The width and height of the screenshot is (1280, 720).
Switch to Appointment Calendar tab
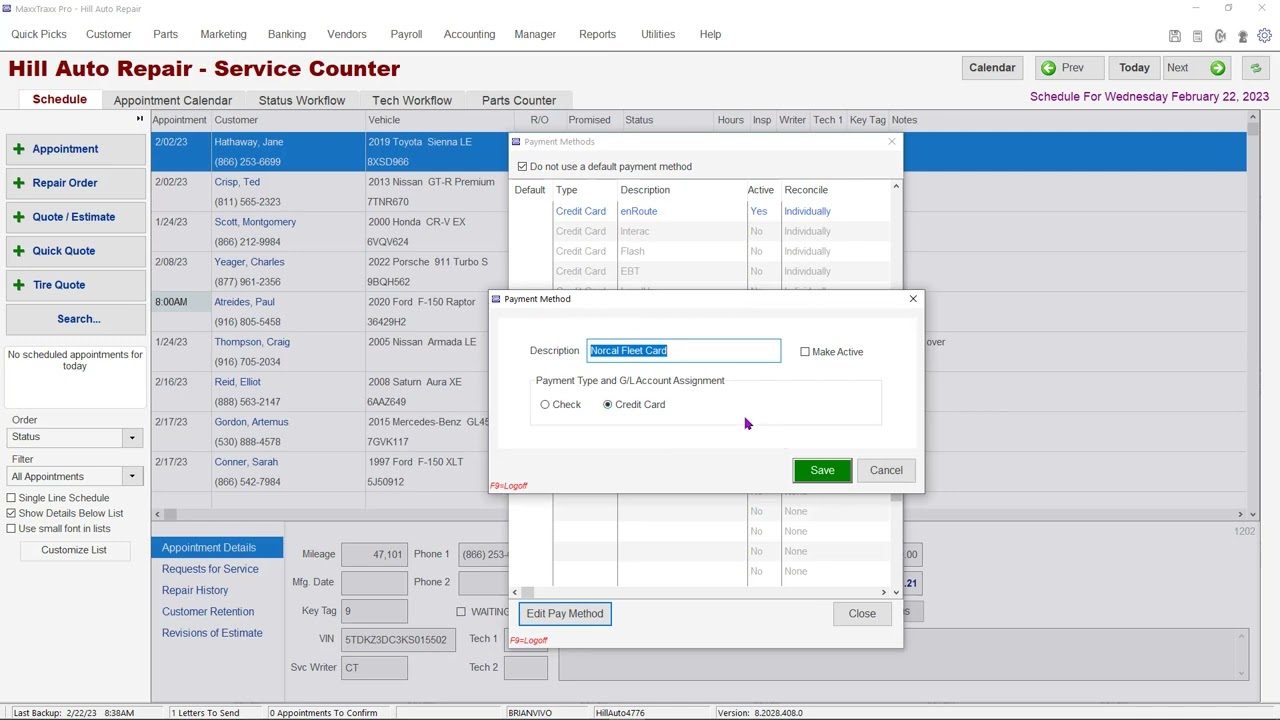pyautogui.click(x=173, y=100)
